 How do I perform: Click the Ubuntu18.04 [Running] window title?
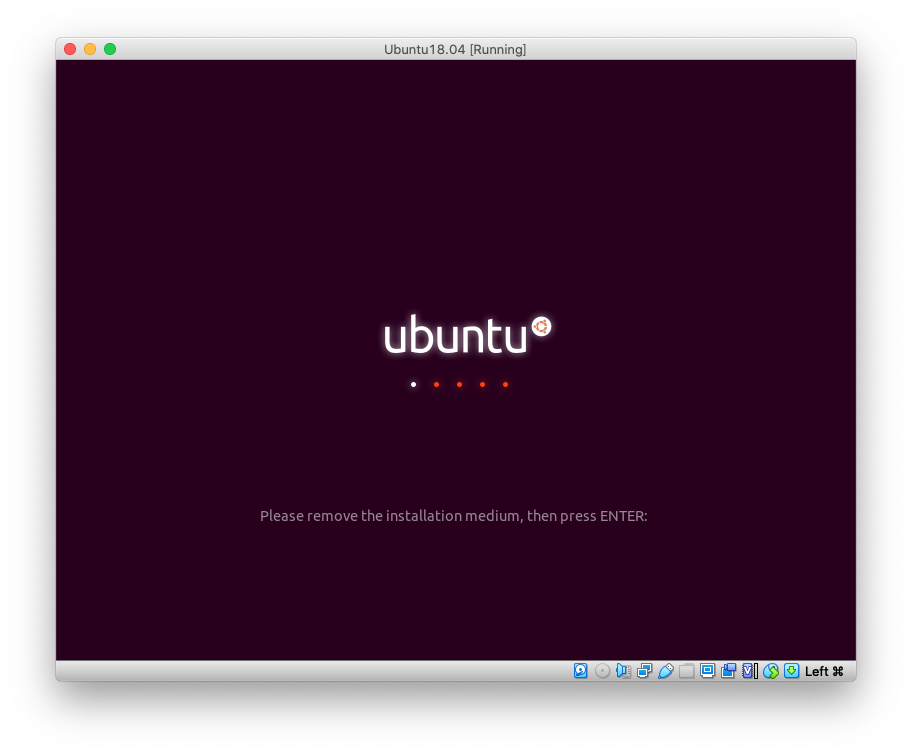coord(455,49)
